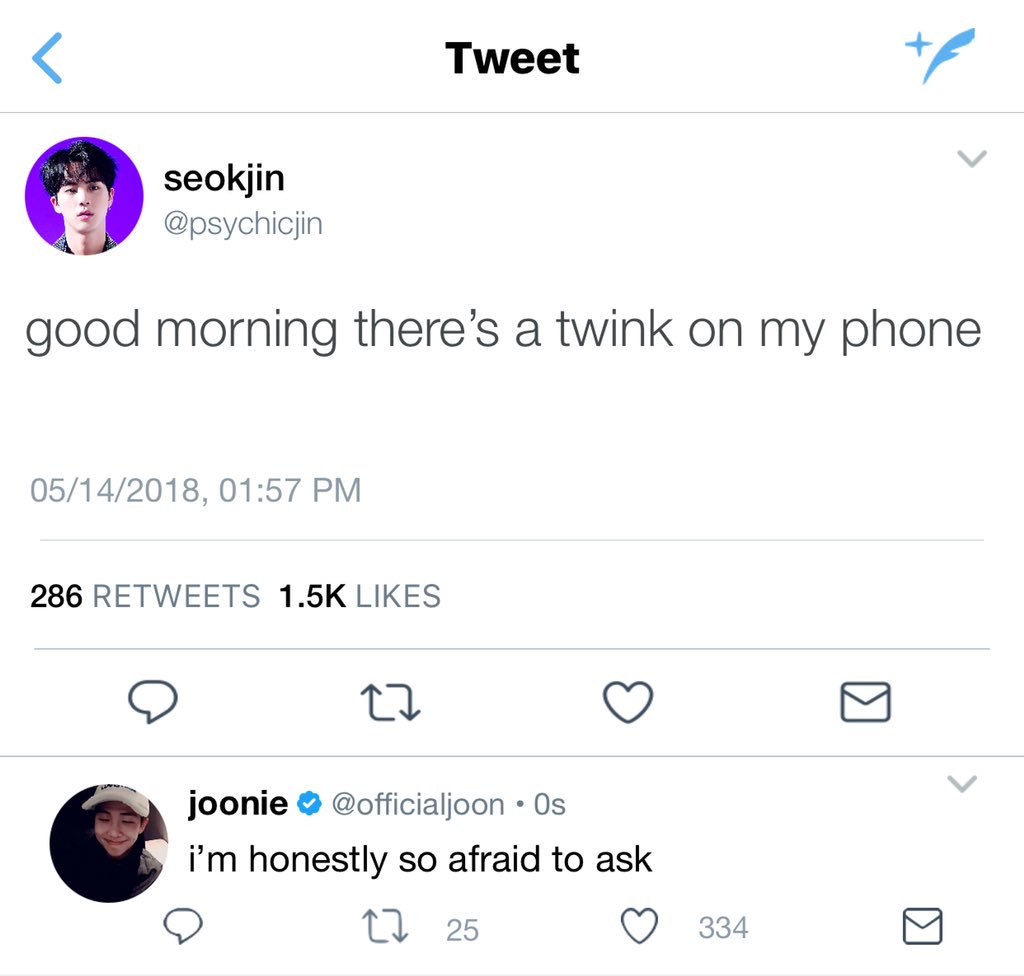Open the @psychicjin handle
Screen dimensions: 1024x976
[x=243, y=224]
